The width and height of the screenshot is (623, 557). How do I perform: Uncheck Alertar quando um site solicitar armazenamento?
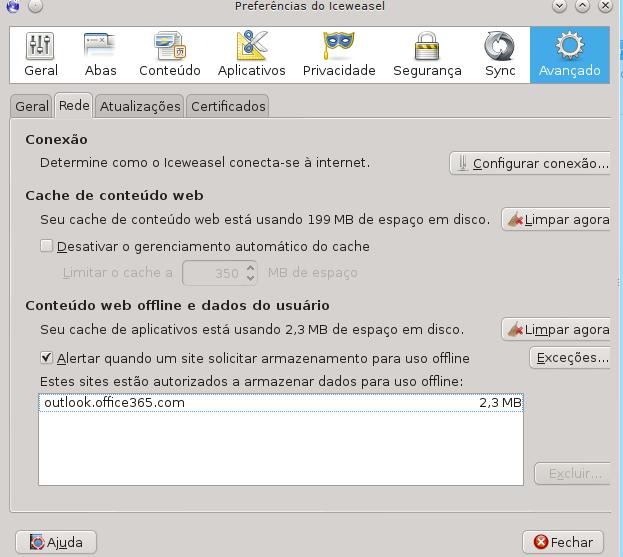(x=46, y=358)
